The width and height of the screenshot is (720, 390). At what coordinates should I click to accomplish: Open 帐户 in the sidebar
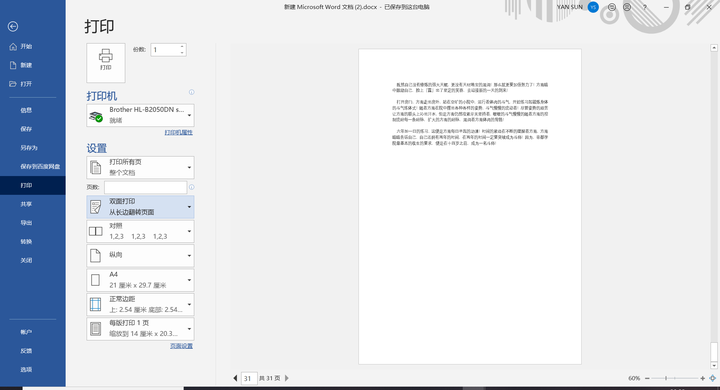pos(33,332)
